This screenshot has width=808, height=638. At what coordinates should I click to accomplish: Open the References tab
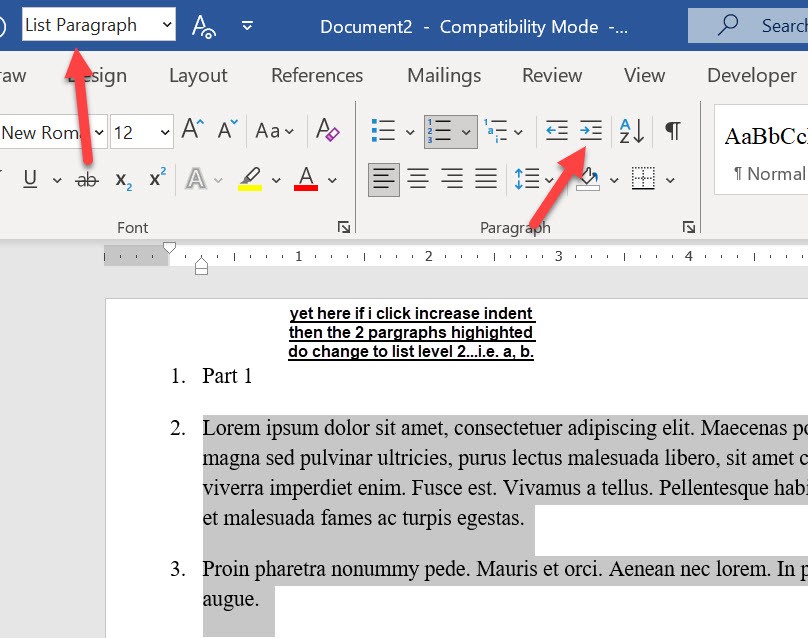tap(317, 76)
